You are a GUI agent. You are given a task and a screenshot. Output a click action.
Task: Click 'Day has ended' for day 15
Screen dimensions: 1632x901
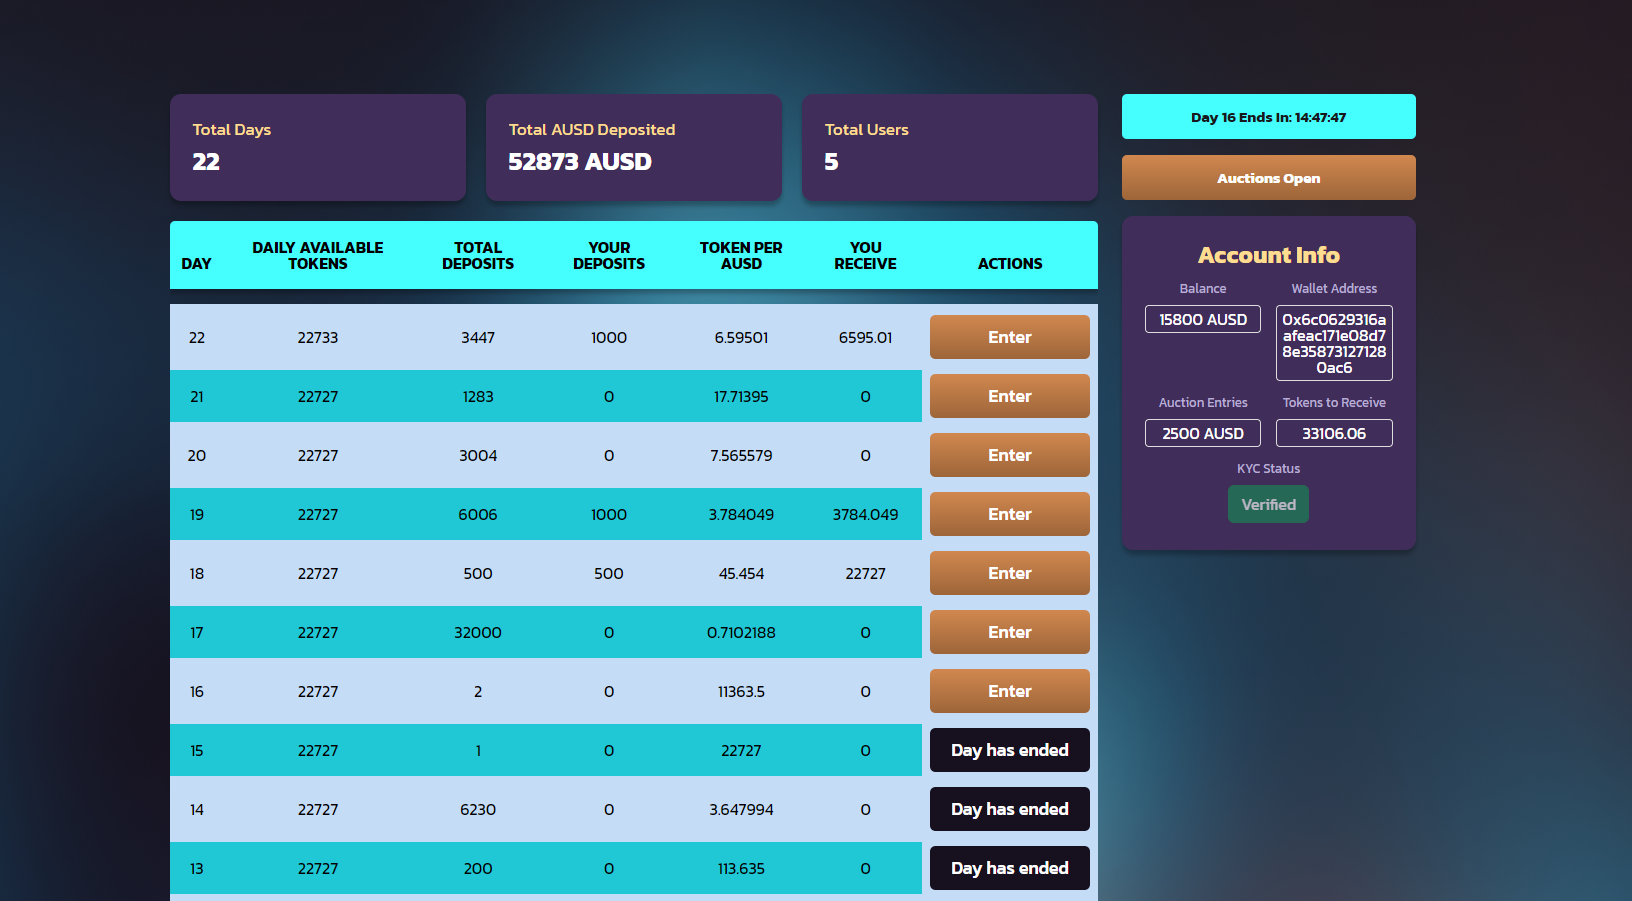point(1009,750)
